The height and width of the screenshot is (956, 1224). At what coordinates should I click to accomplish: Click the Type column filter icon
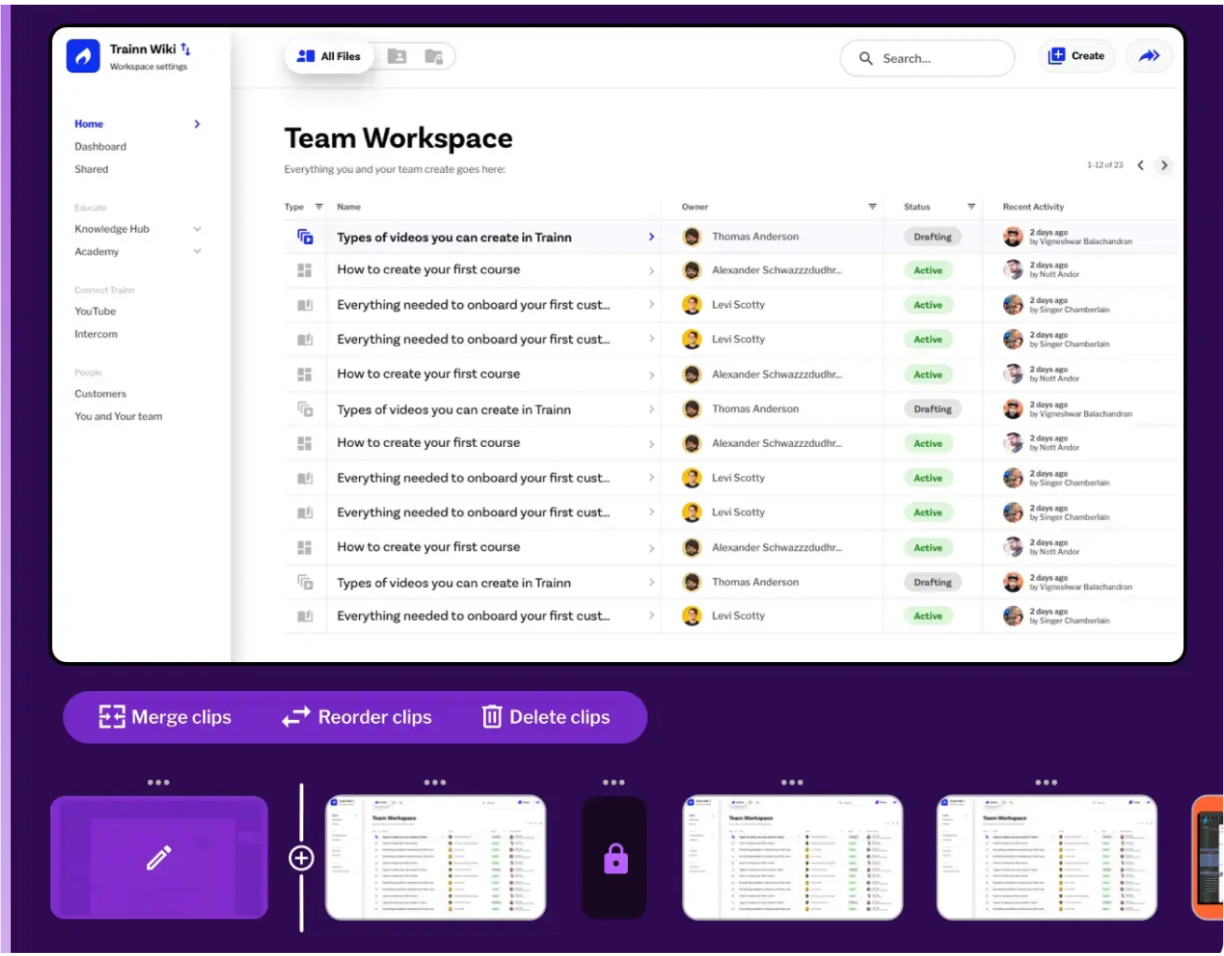click(319, 207)
